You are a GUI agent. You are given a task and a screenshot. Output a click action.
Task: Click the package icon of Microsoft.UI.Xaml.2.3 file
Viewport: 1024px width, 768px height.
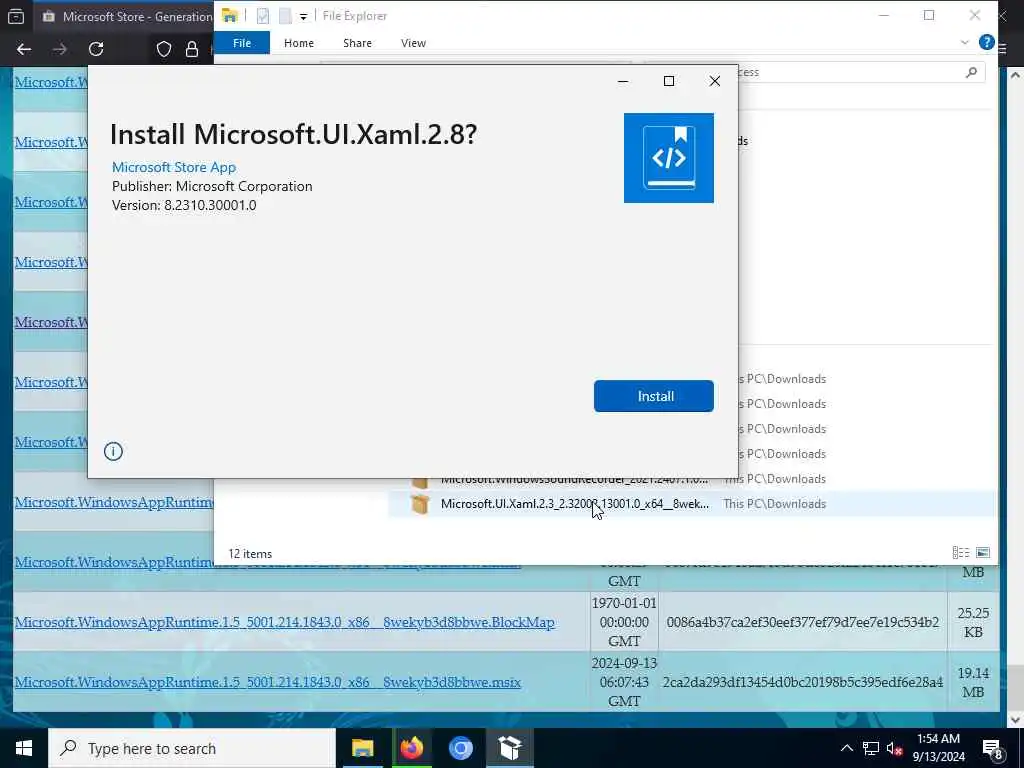click(420, 504)
